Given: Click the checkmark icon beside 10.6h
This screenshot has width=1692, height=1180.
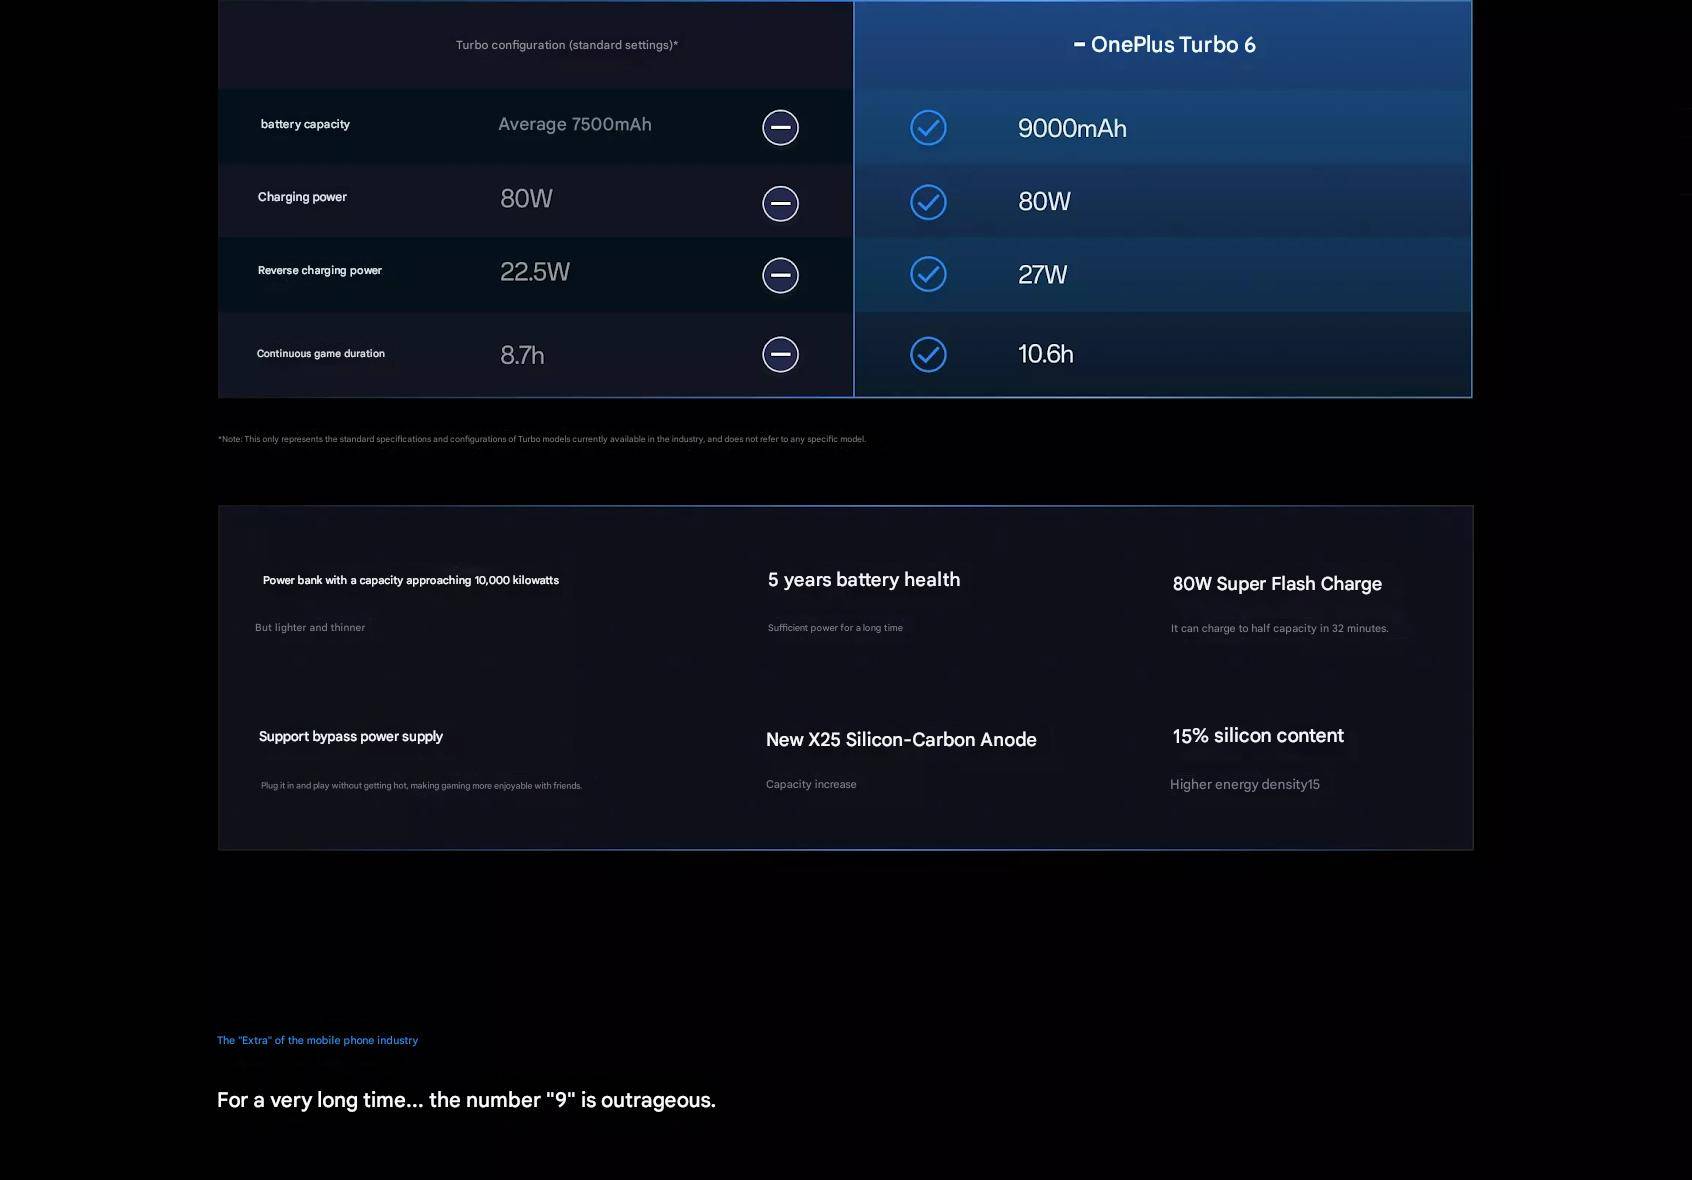Looking at the screenshot, I should (x=928, y=354).
